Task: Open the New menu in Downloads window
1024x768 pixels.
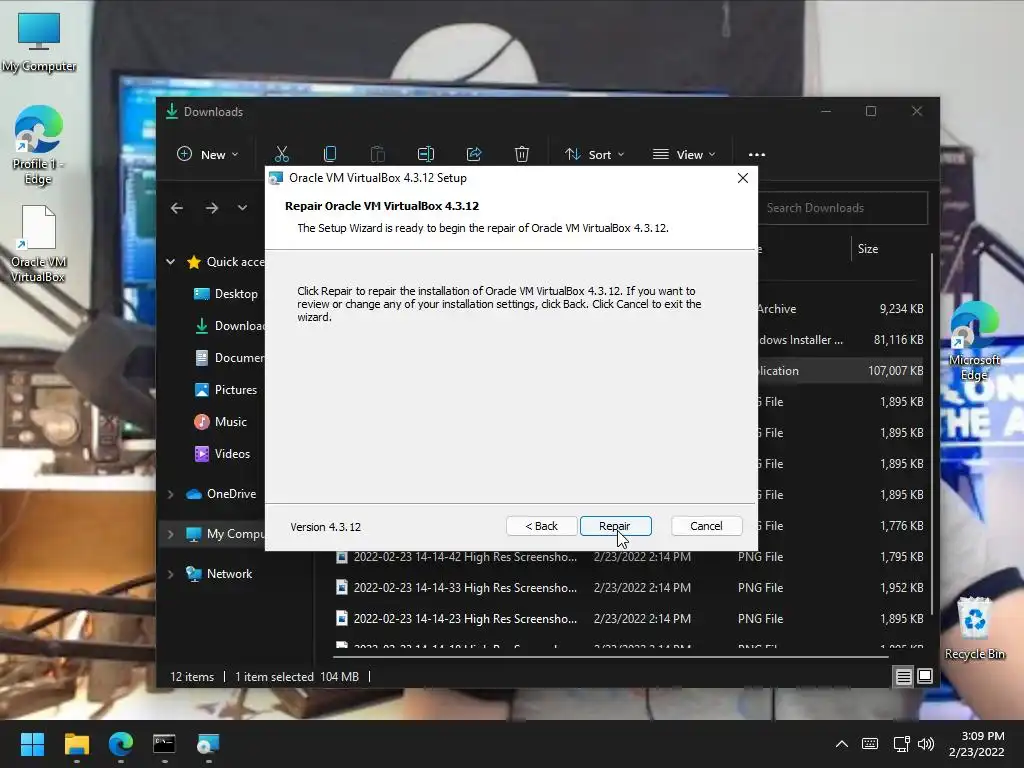Action: tap(208, 154)
